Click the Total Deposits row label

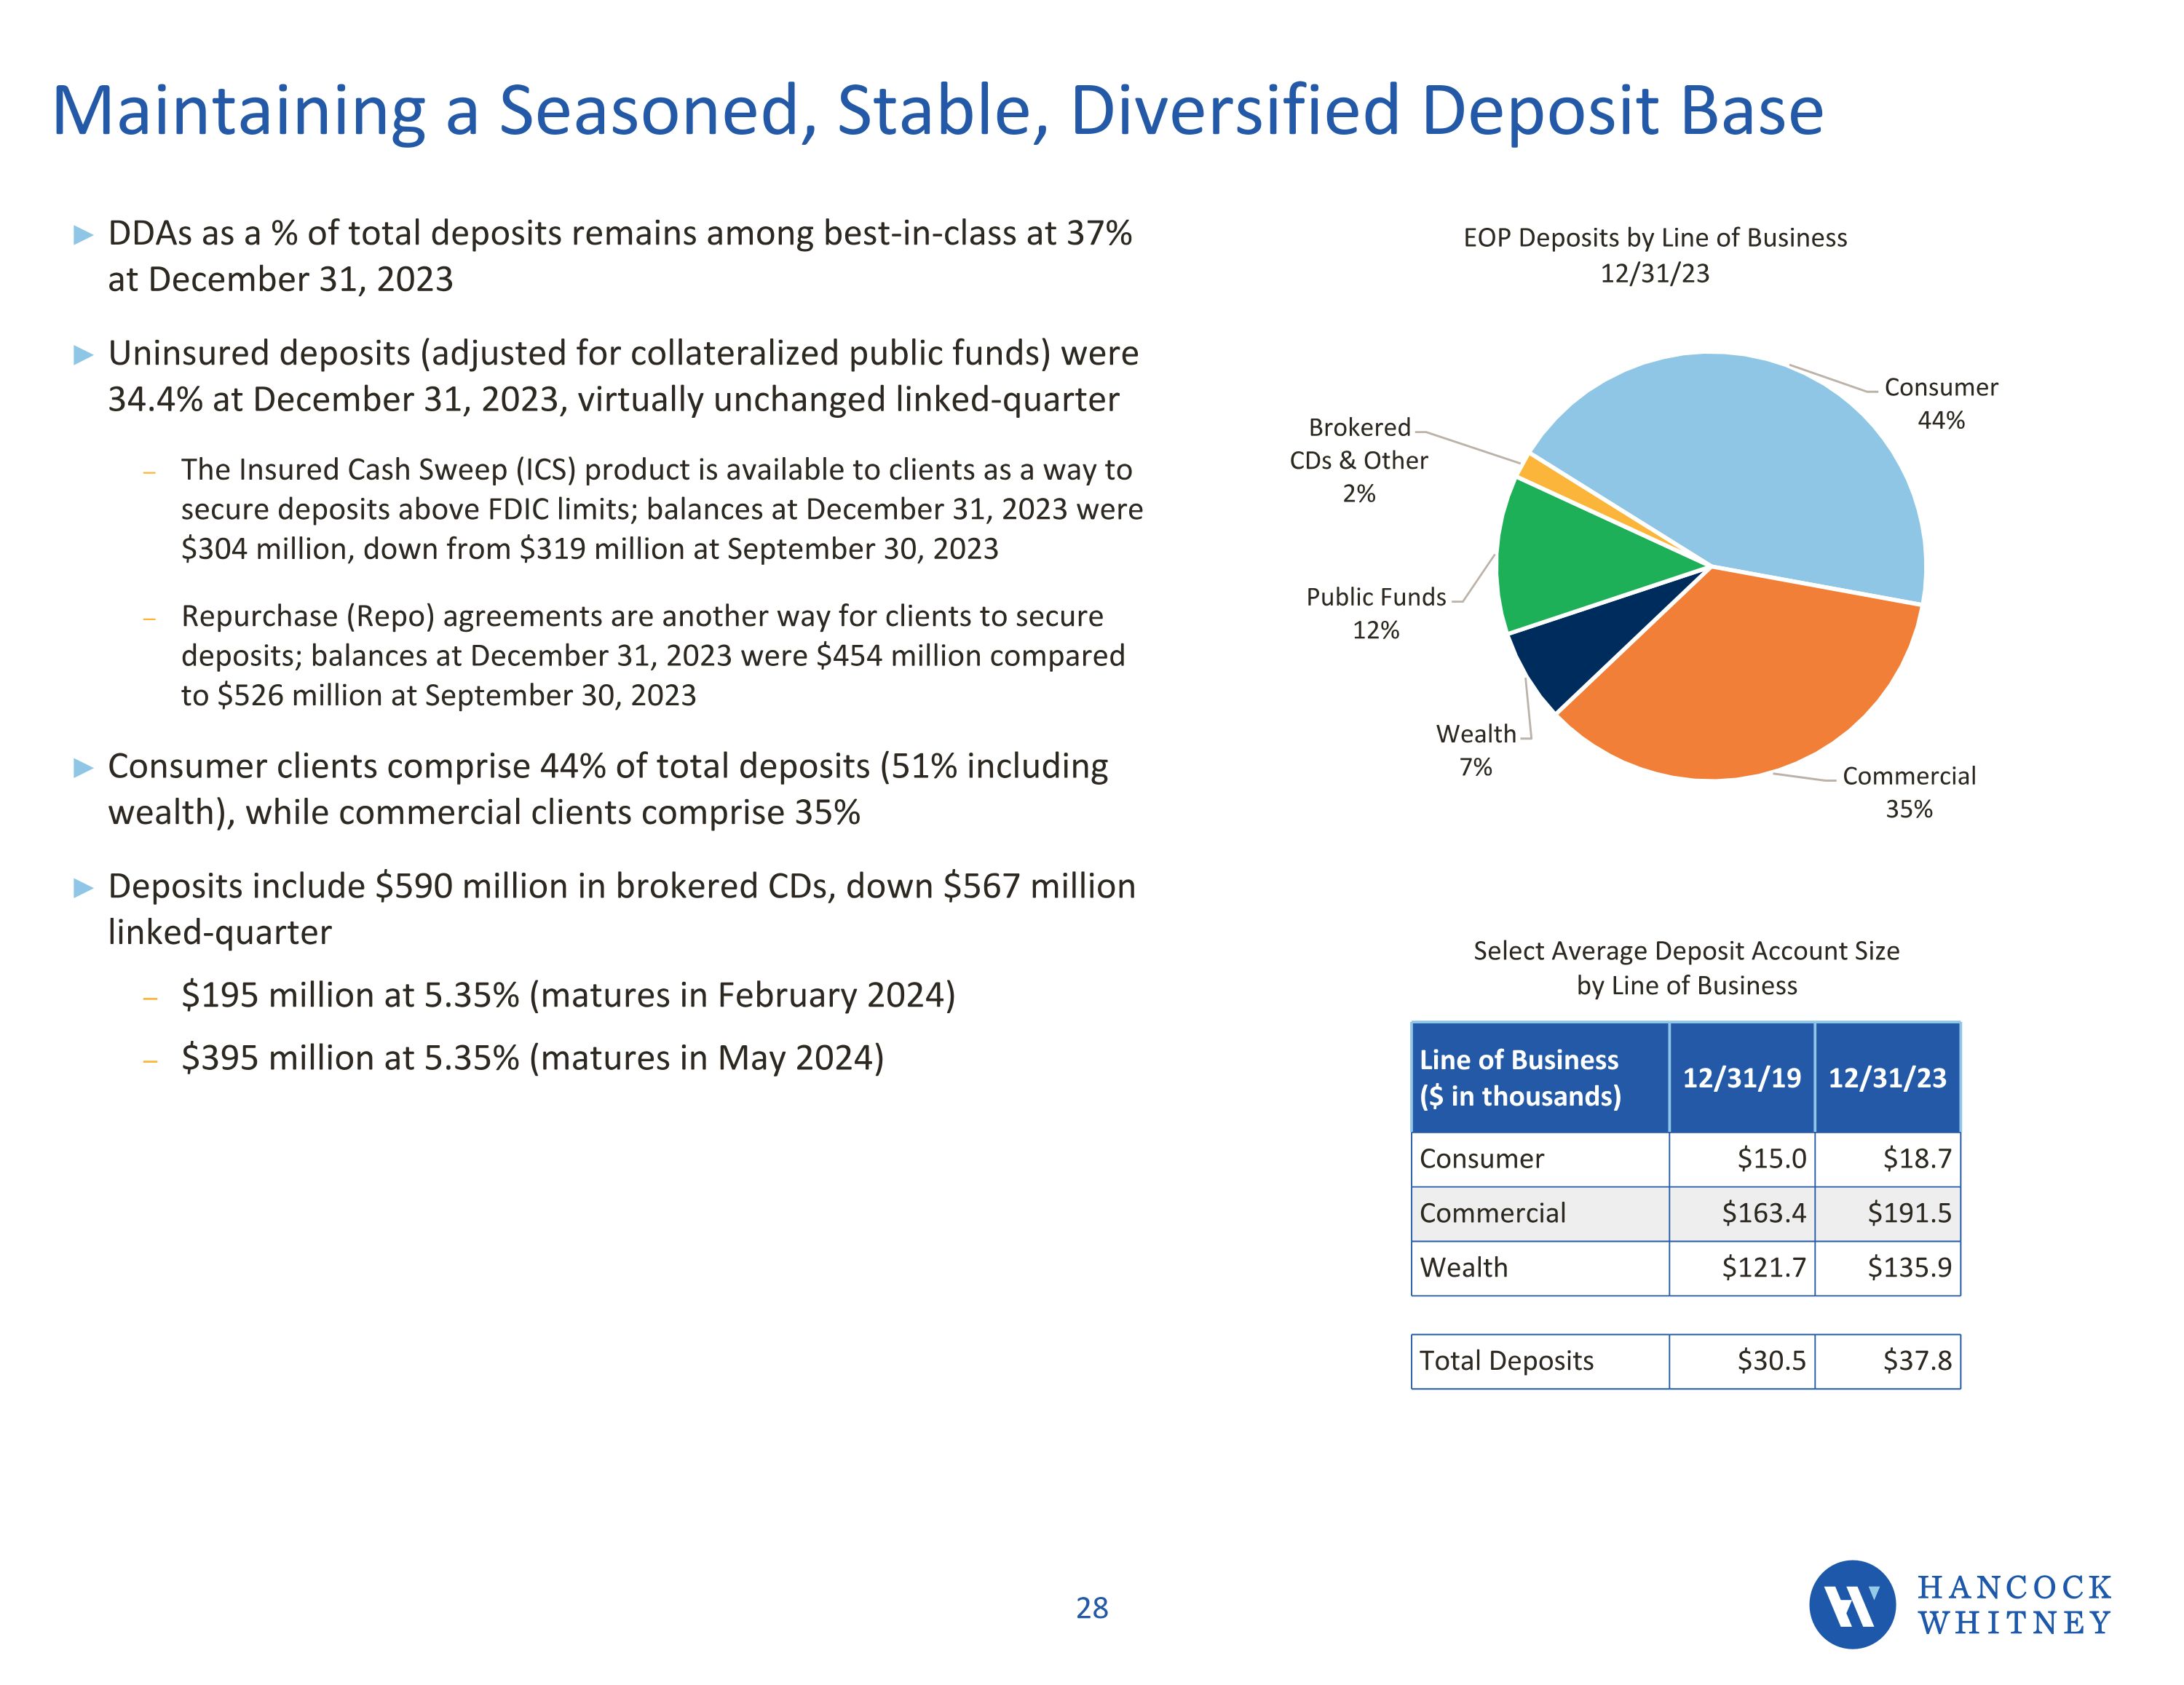[x=1506, y=1361]
